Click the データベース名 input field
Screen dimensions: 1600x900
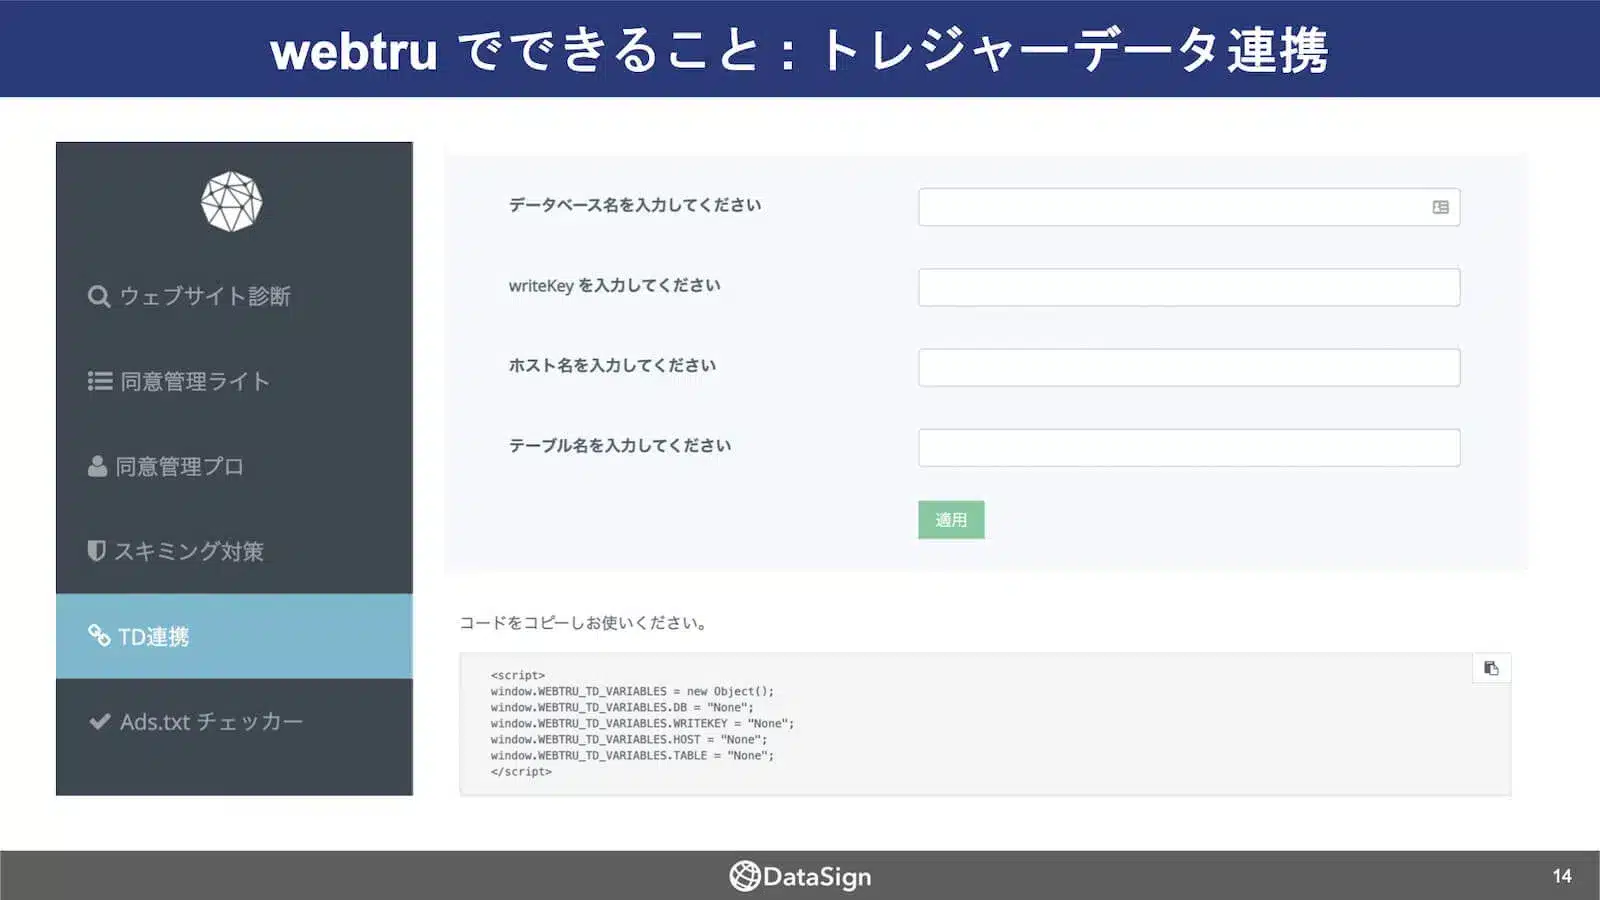pos(1188,206)
